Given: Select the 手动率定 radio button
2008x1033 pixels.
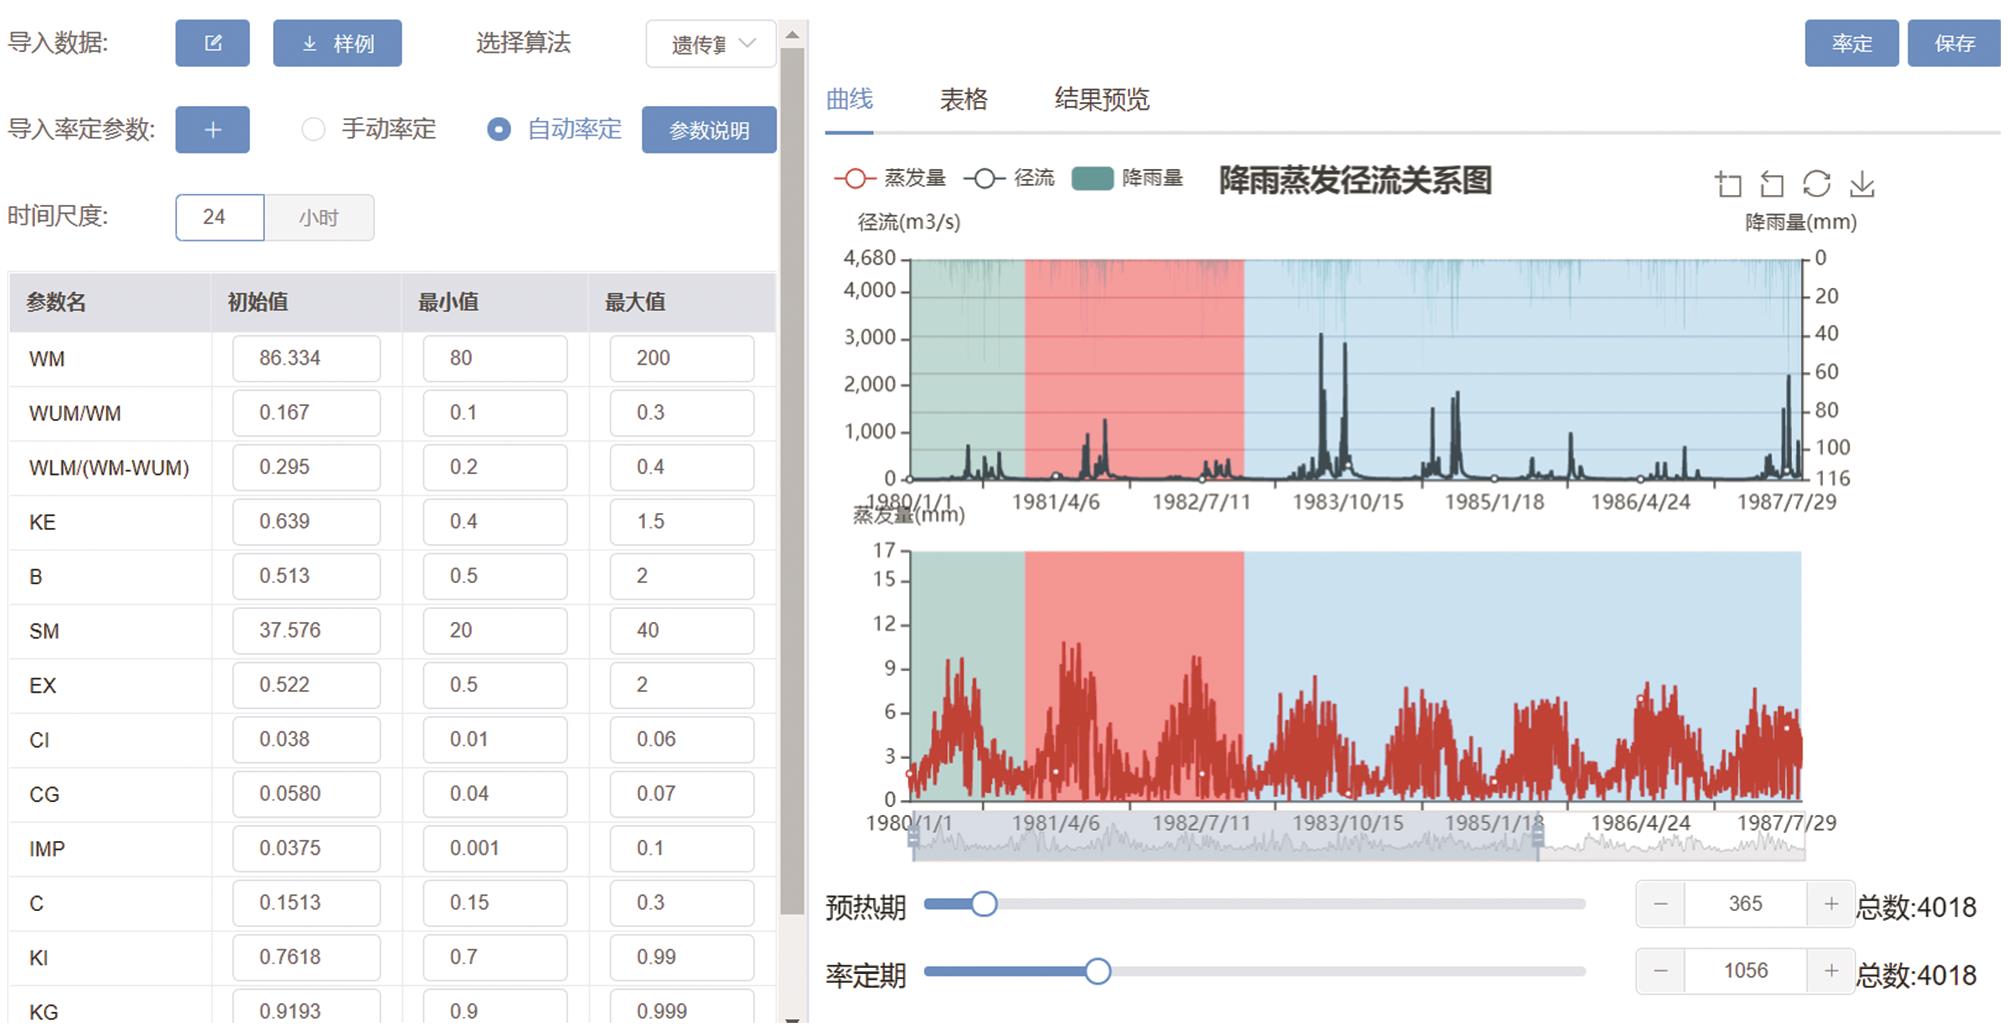Looking at the screenshot, I should (314, 130).
